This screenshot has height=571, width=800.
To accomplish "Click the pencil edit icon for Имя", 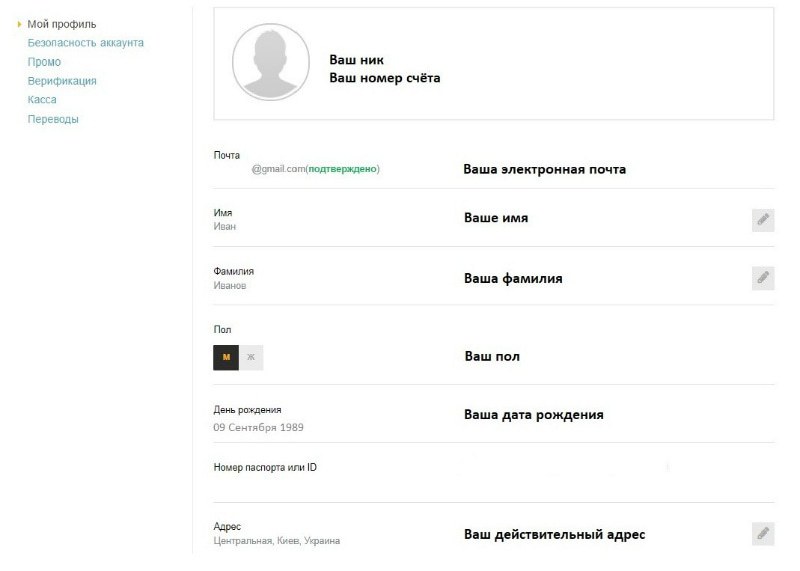I will click(763, 220).
